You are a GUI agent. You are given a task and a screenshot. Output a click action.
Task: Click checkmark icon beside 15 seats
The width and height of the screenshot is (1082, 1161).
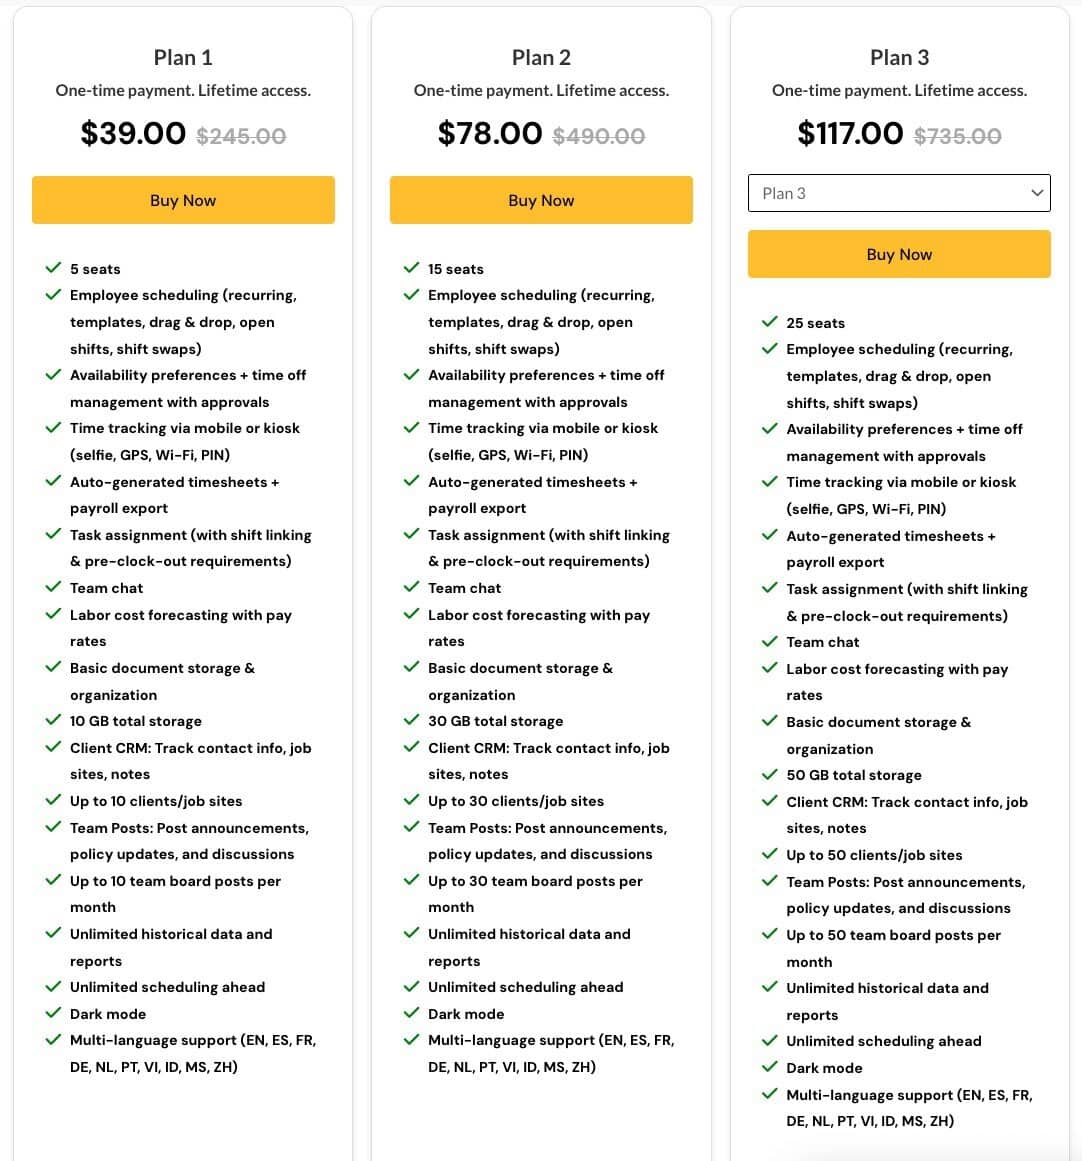coord(411,268)
